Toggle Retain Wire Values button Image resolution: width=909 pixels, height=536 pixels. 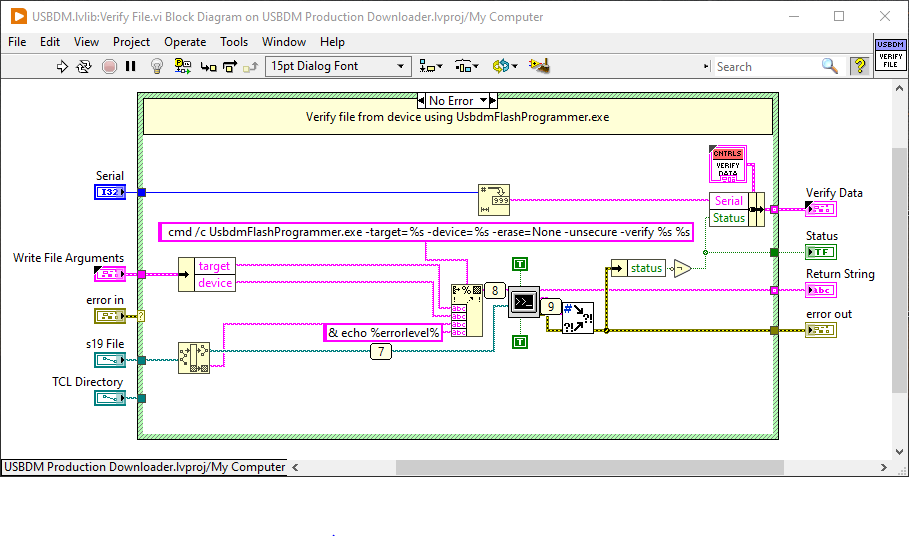[x=183, y=66]
